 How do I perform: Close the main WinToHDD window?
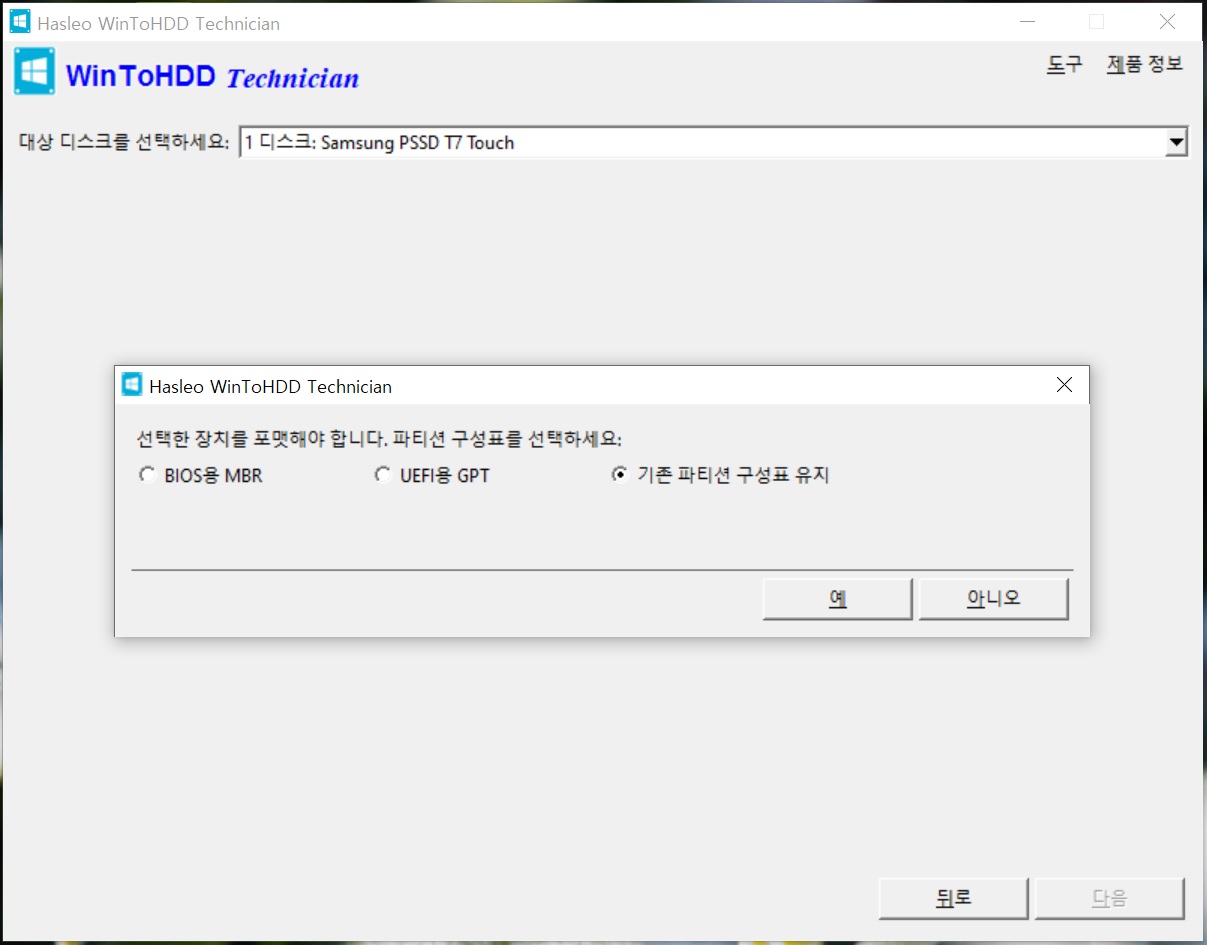[1167, 22]
